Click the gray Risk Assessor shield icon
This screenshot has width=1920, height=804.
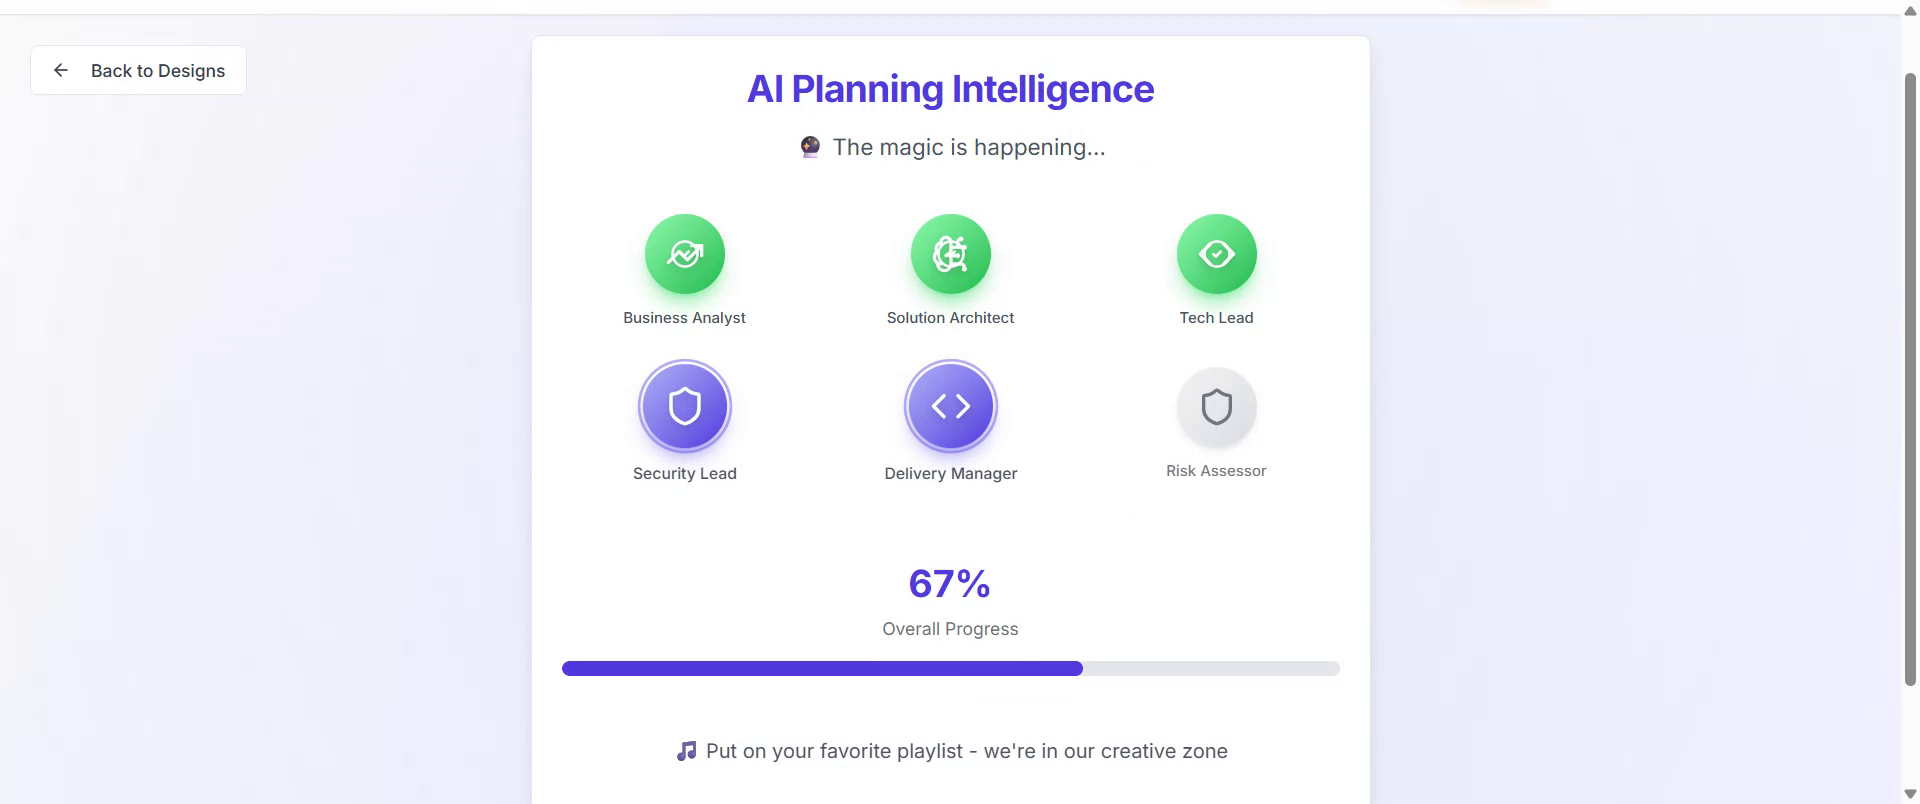coord(1216,407)
